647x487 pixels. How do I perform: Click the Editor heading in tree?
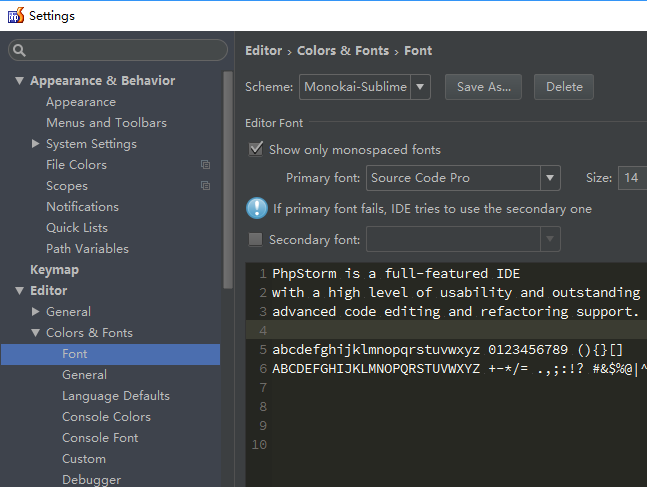click(x=49, y=291)
